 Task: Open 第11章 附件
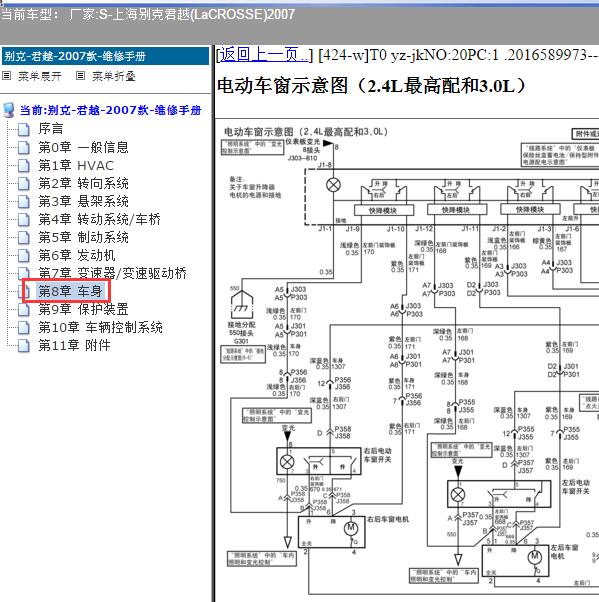click(x=74, y=345)
